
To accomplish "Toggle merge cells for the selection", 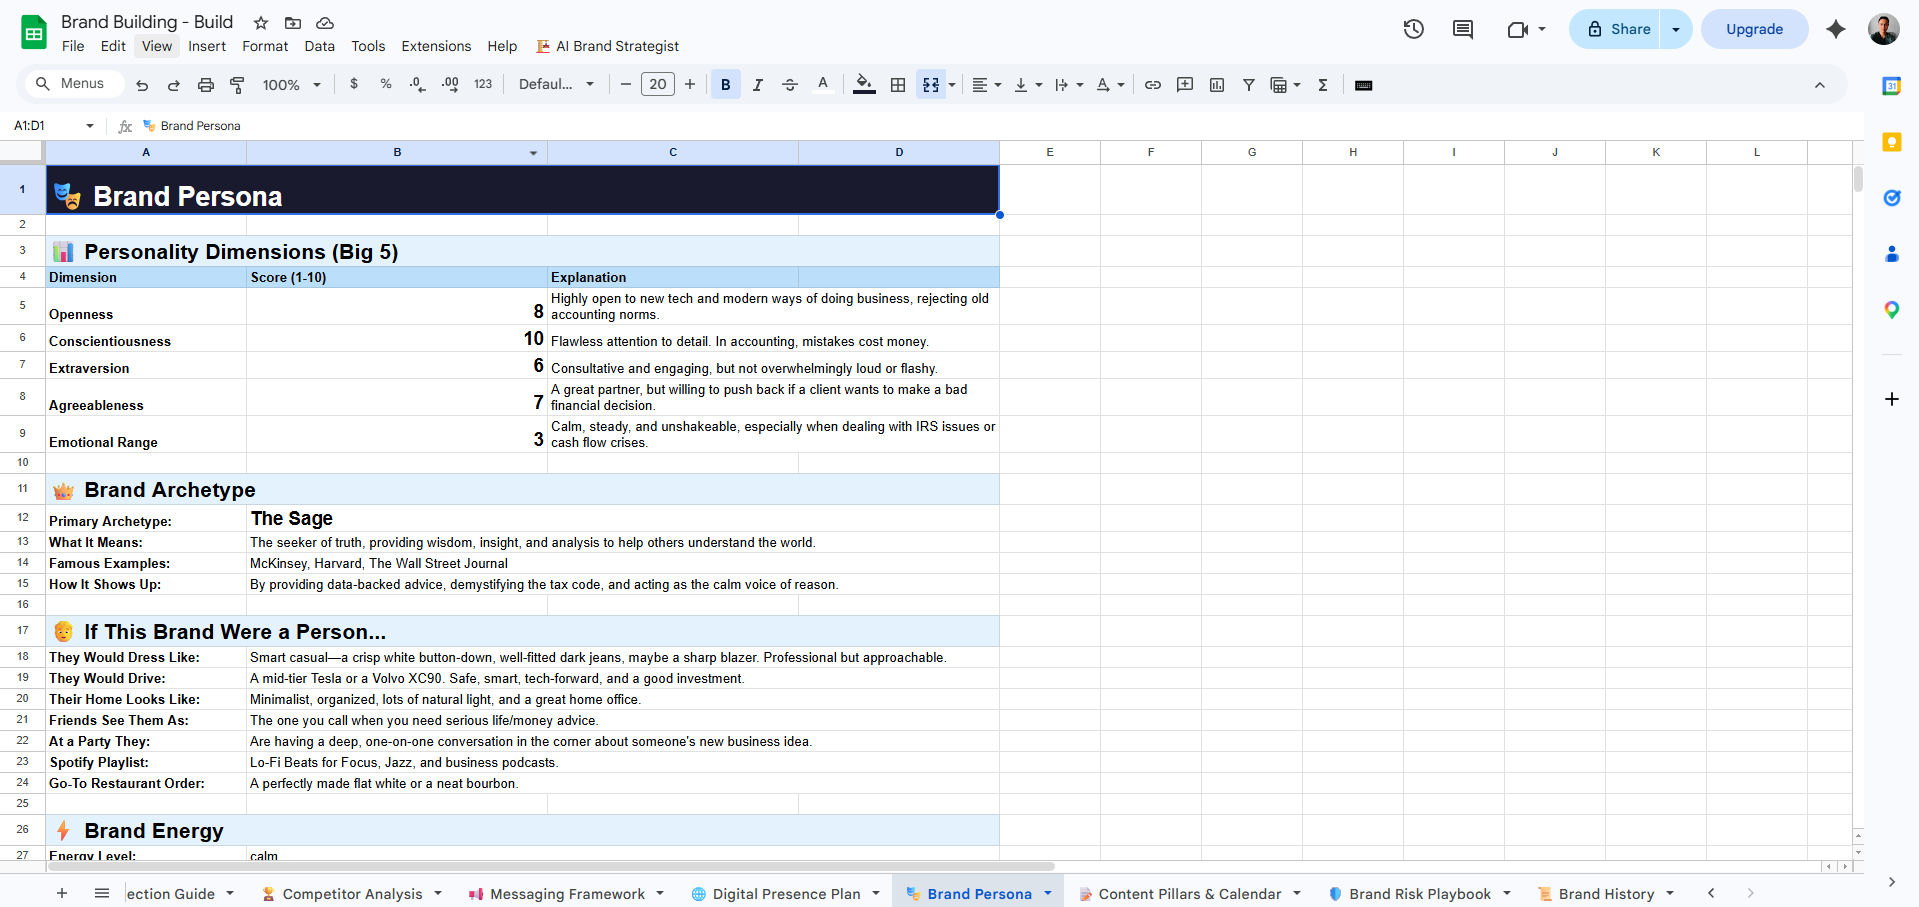I will [x=931, y=85].
